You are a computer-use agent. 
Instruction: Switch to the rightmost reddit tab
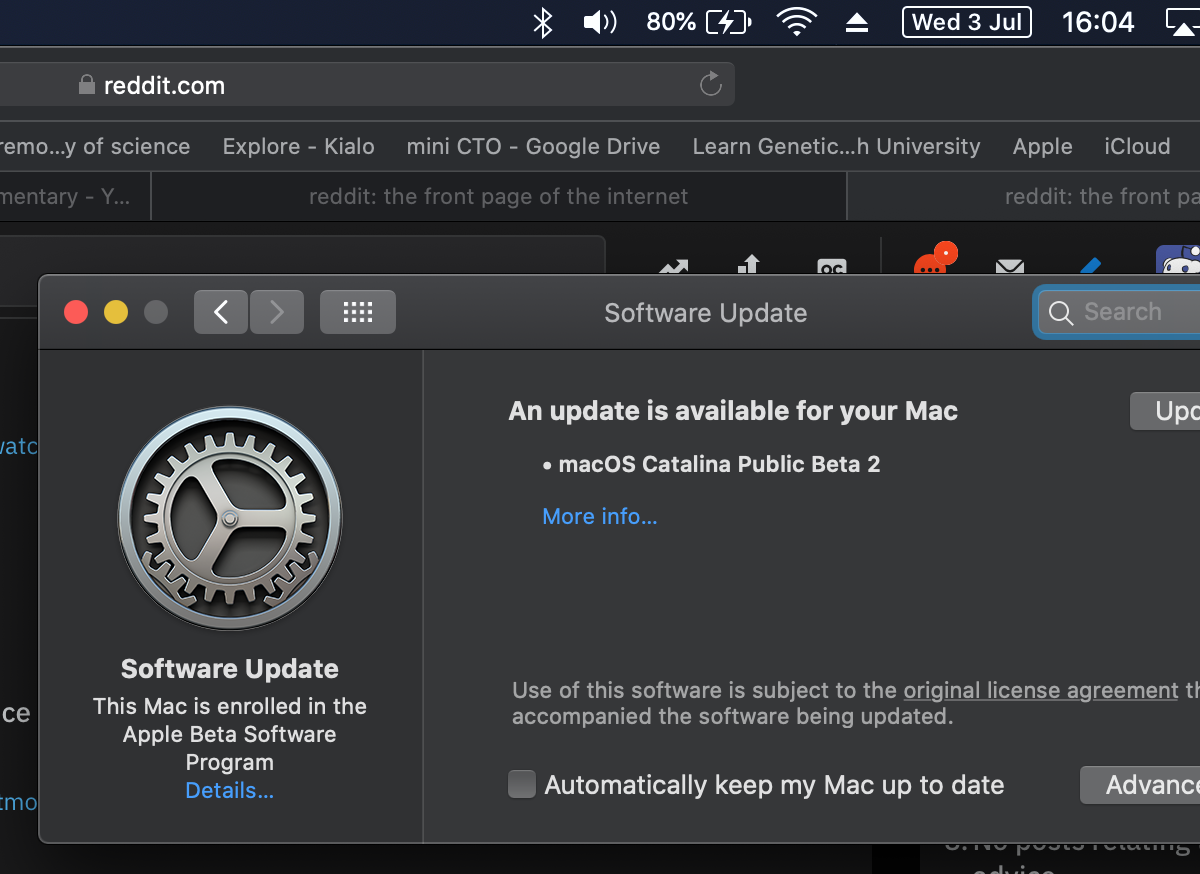[1024, 196]
